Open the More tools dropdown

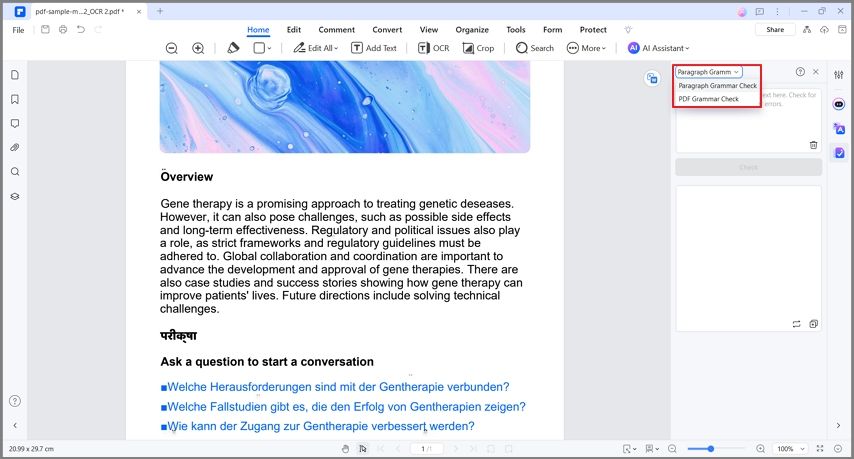click(x=586, y=48)
